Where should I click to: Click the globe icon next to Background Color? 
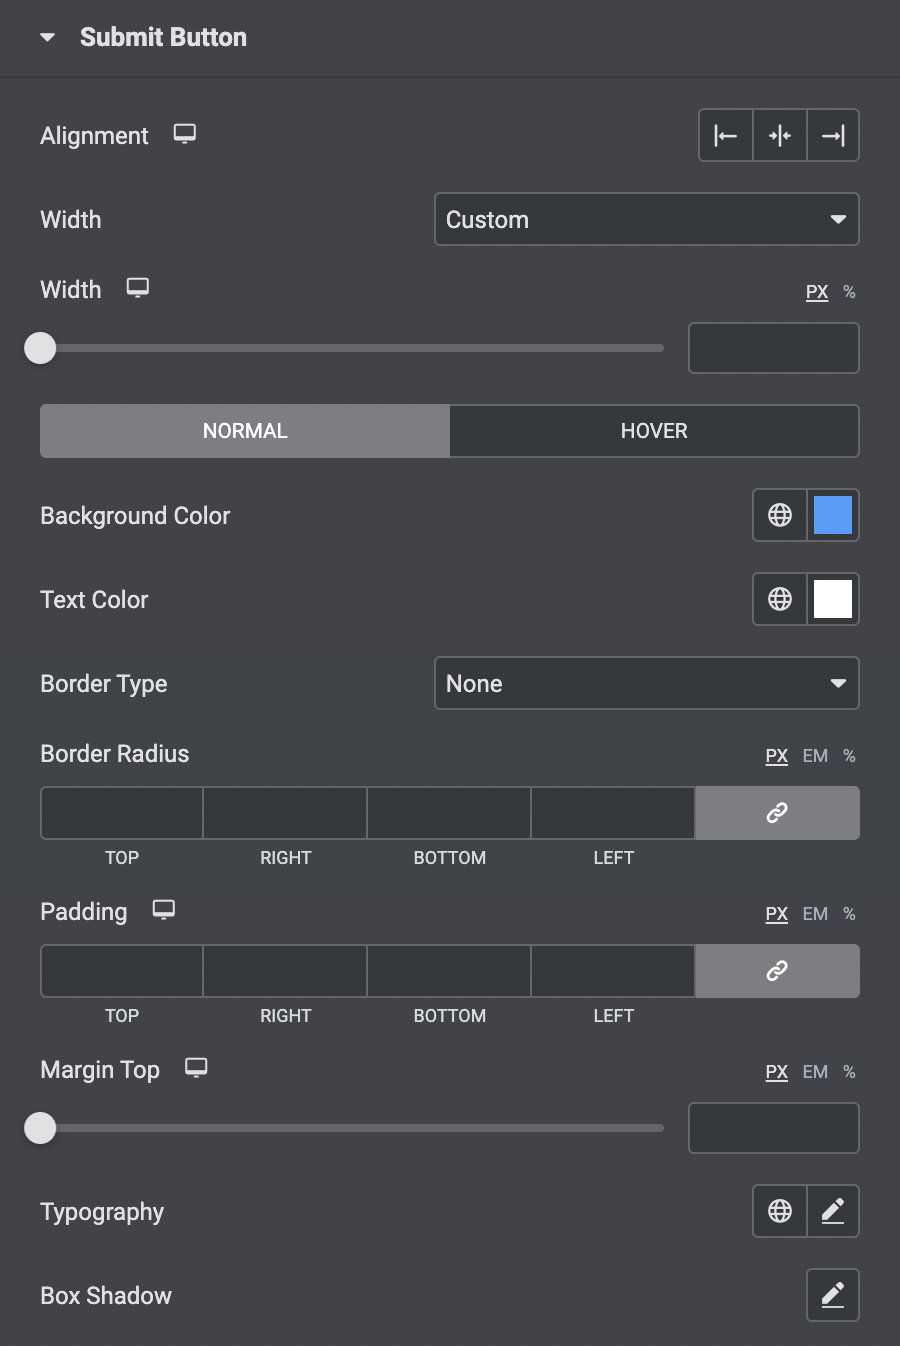pyautogui.click(x=779, y=515)
